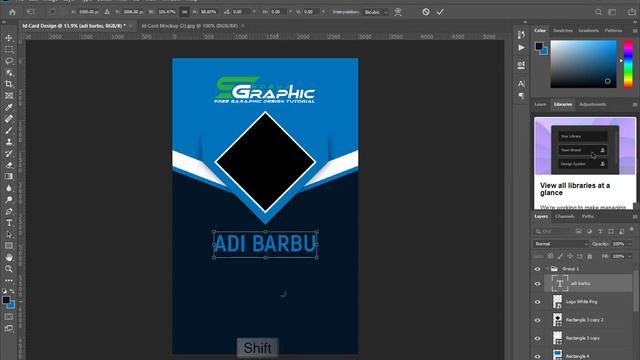Image resolution: width=640 pixels, height=360 pixels.
Task: Hide the Group 1 layer group
Action: pos(537,269)
